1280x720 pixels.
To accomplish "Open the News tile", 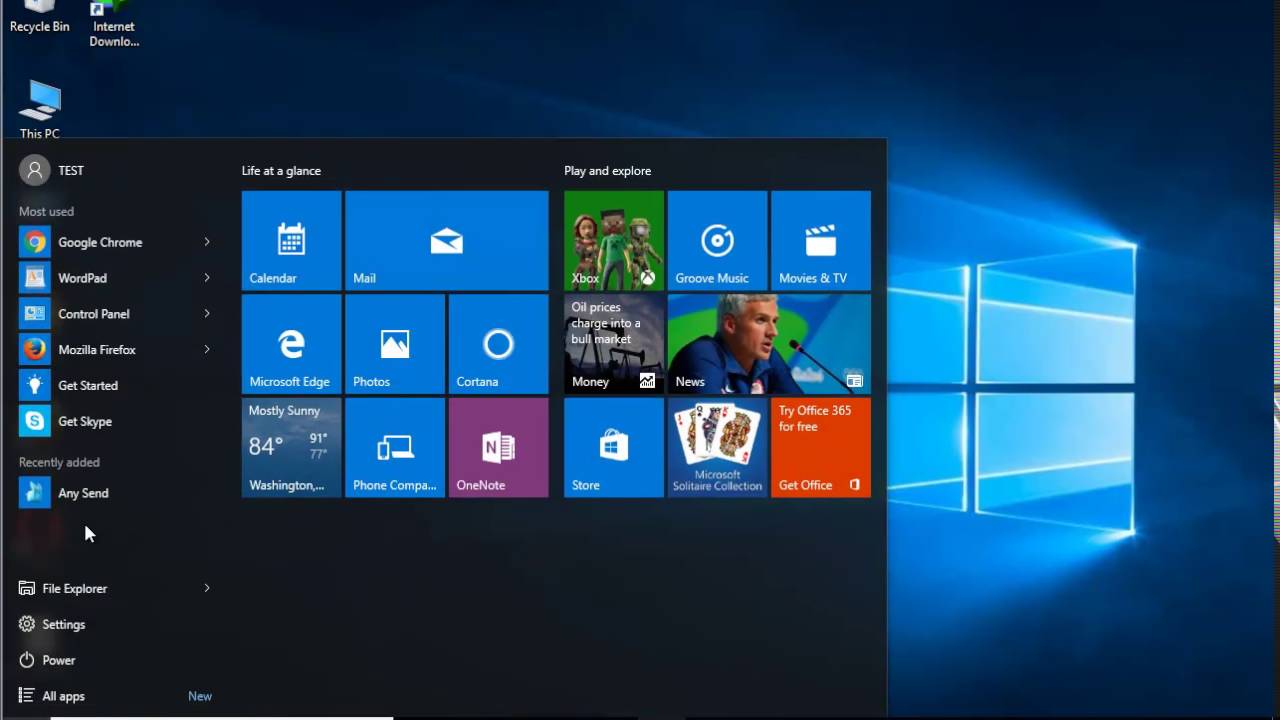I will 769,344.
